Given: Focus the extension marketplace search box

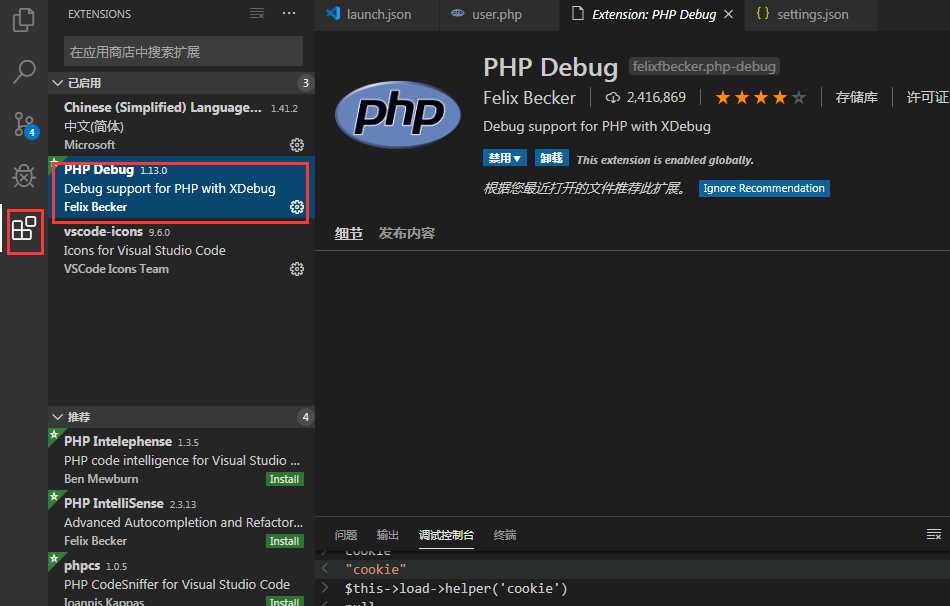Looking at the screenshot, I should click(x=183, y=52).
